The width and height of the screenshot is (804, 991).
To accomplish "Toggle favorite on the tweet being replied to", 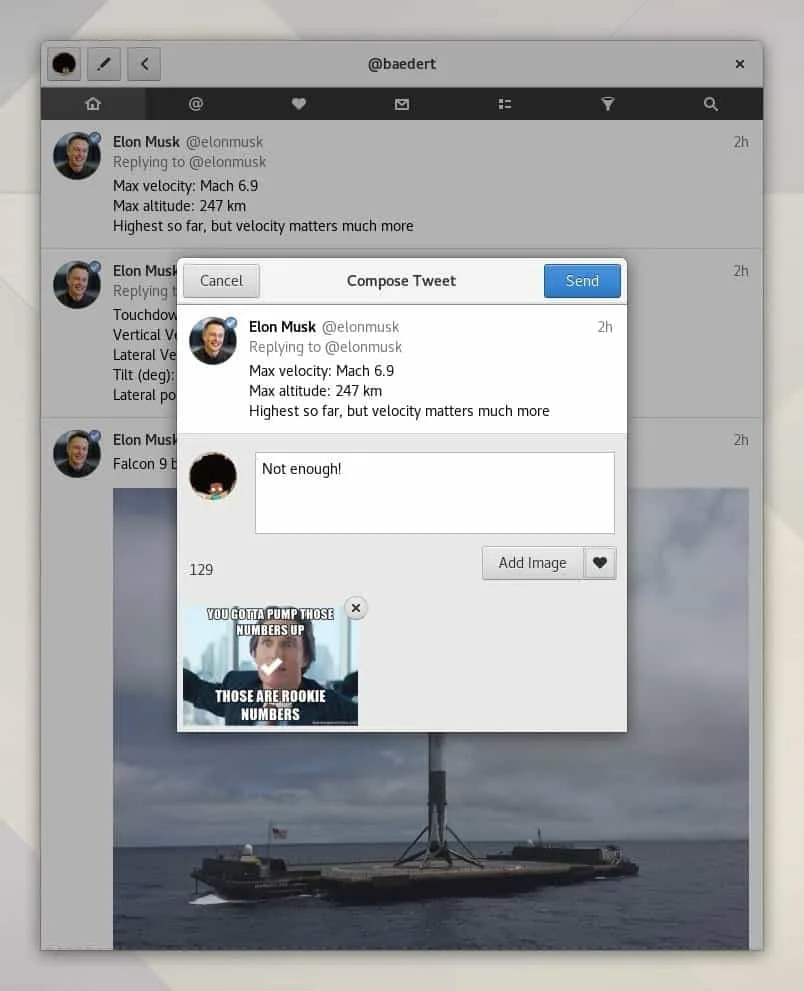I will click(600, 562).
